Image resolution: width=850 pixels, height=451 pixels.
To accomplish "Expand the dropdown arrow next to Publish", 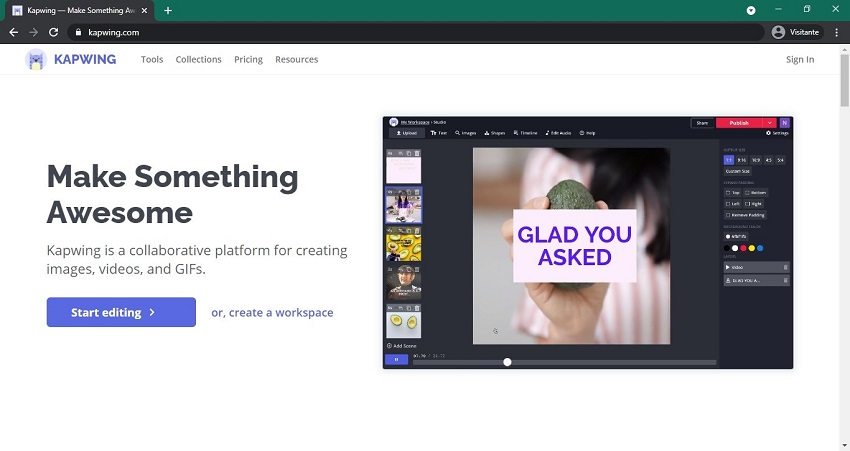I will pyautogui.click(x=771, y=122).
